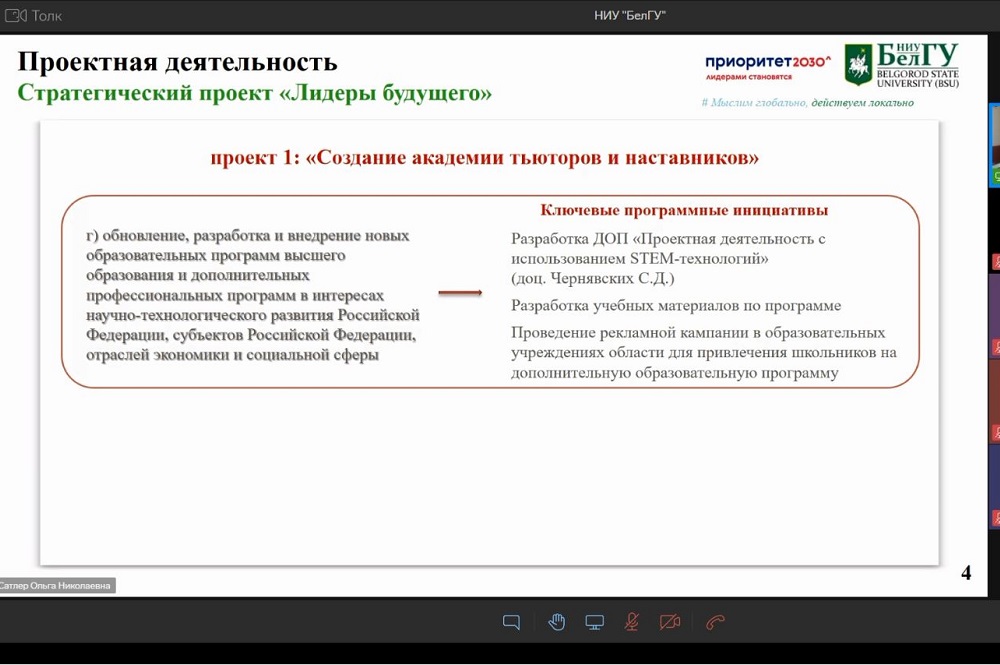The width and height of the screenshot is (1000, 665).
Task: Select the purple participant tile
Action: (994, 310)
